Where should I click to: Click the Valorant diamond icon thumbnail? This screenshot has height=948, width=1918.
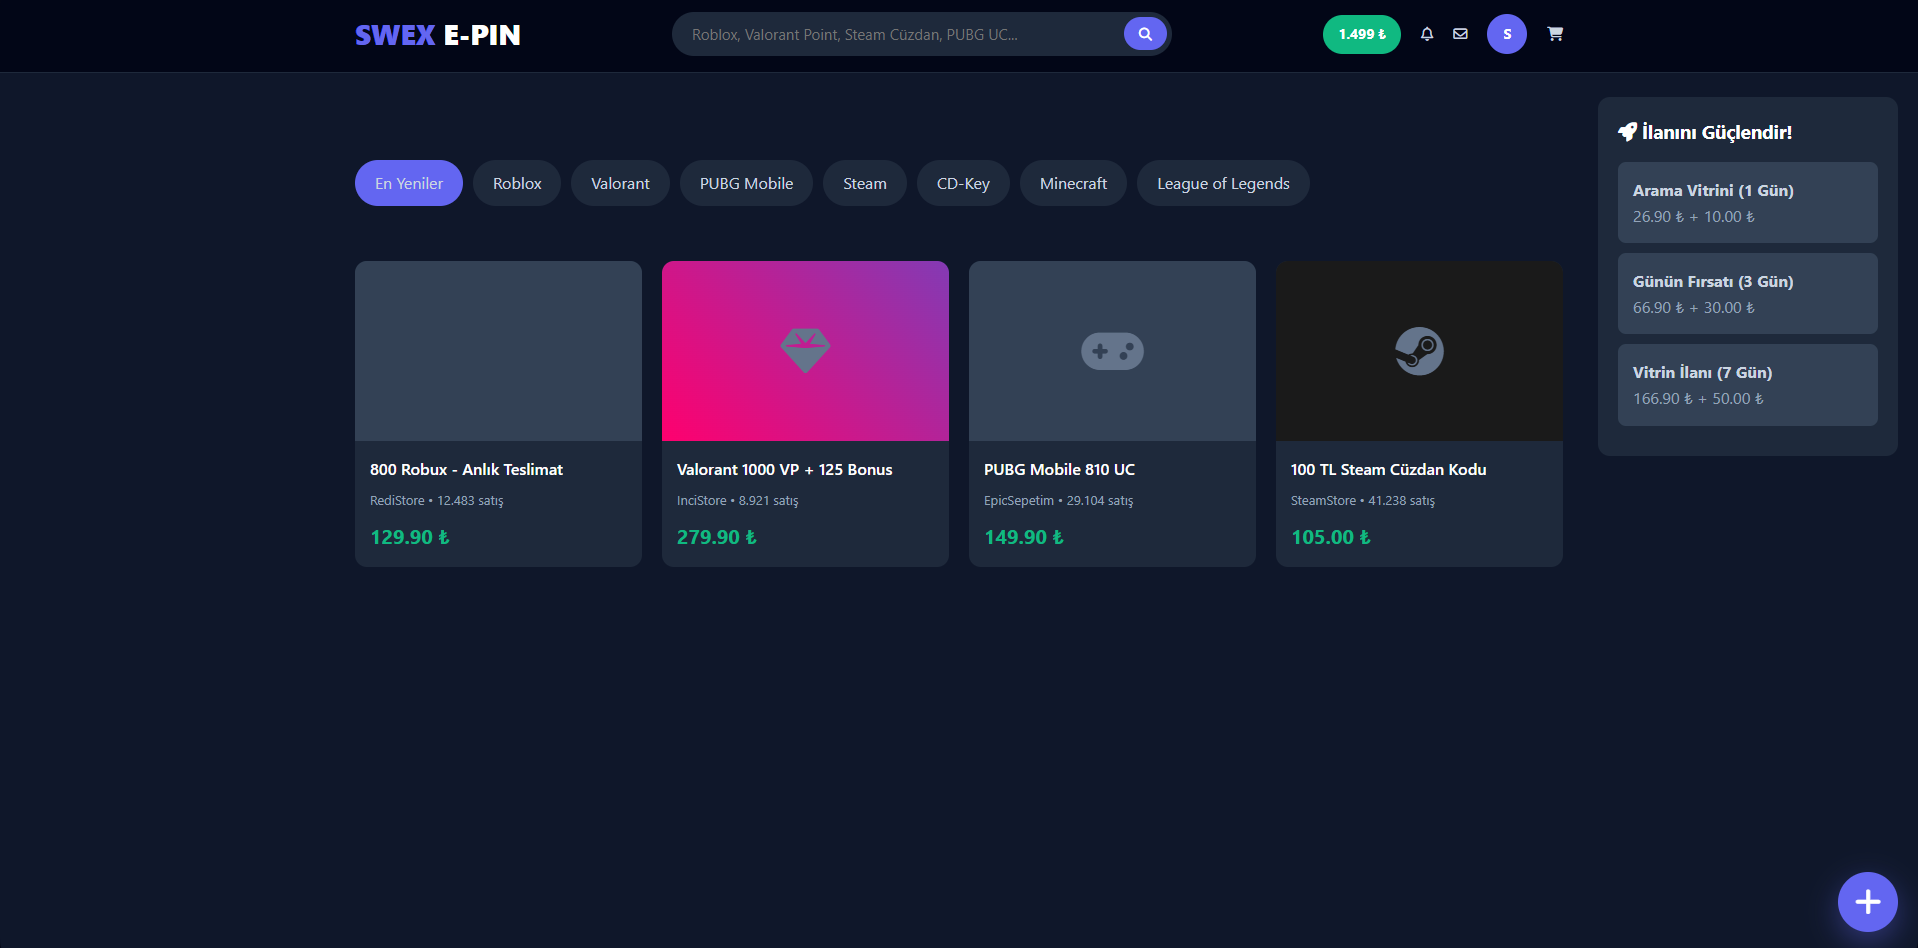[805, 351]
